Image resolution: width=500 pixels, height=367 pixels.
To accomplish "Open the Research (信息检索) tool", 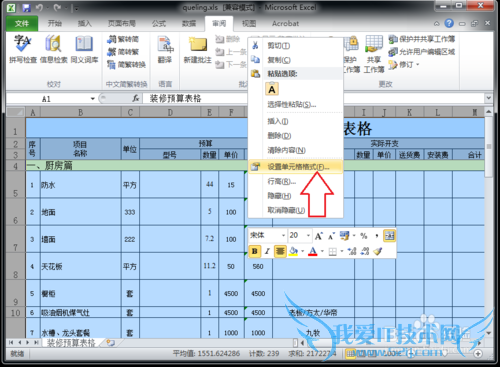I will (53, 49).
